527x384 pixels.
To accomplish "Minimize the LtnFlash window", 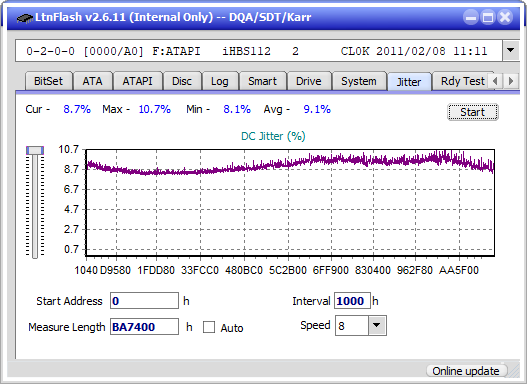I will pyautogui.click(x=471, y=17).
